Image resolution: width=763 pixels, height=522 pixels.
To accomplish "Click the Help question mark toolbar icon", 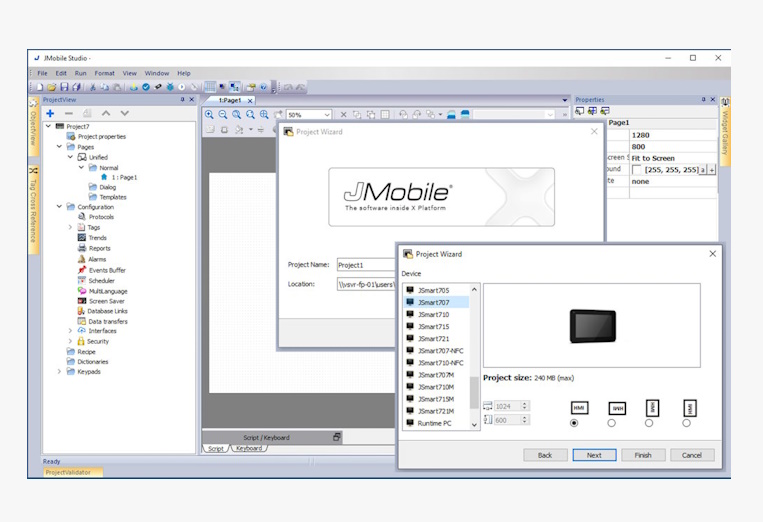I will pyautogui.click(x=263, y=87).
